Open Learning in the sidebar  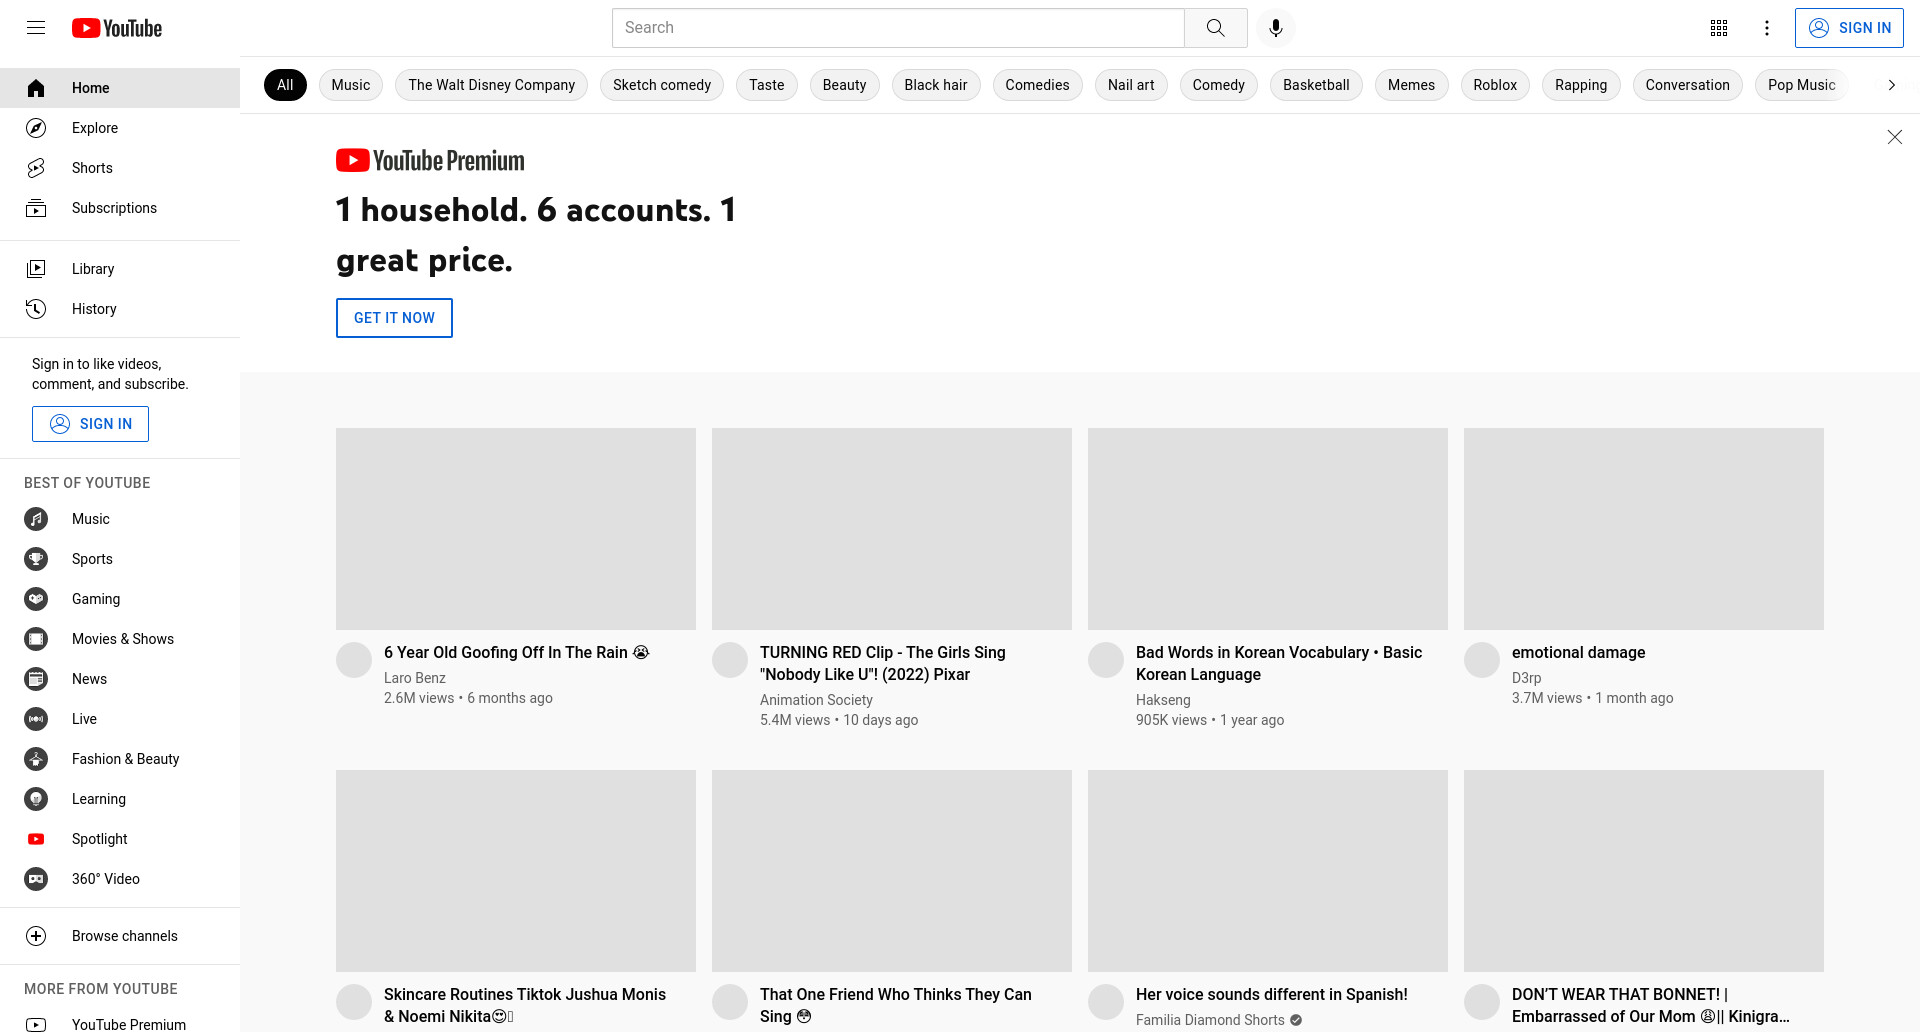point(120,799)
